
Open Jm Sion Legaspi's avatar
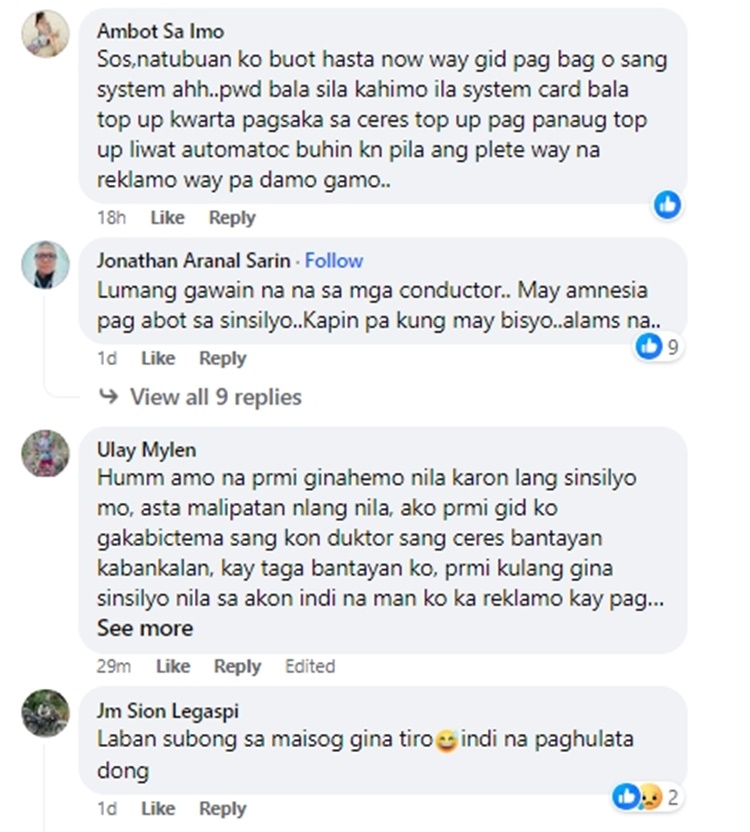pyautogui.click(x=45, y=713)
